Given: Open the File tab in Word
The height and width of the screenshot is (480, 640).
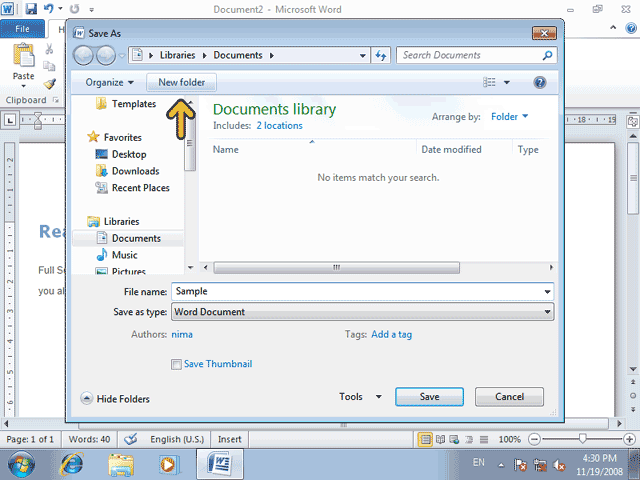Looking at the screenshot, I should (x=22, y=29).
